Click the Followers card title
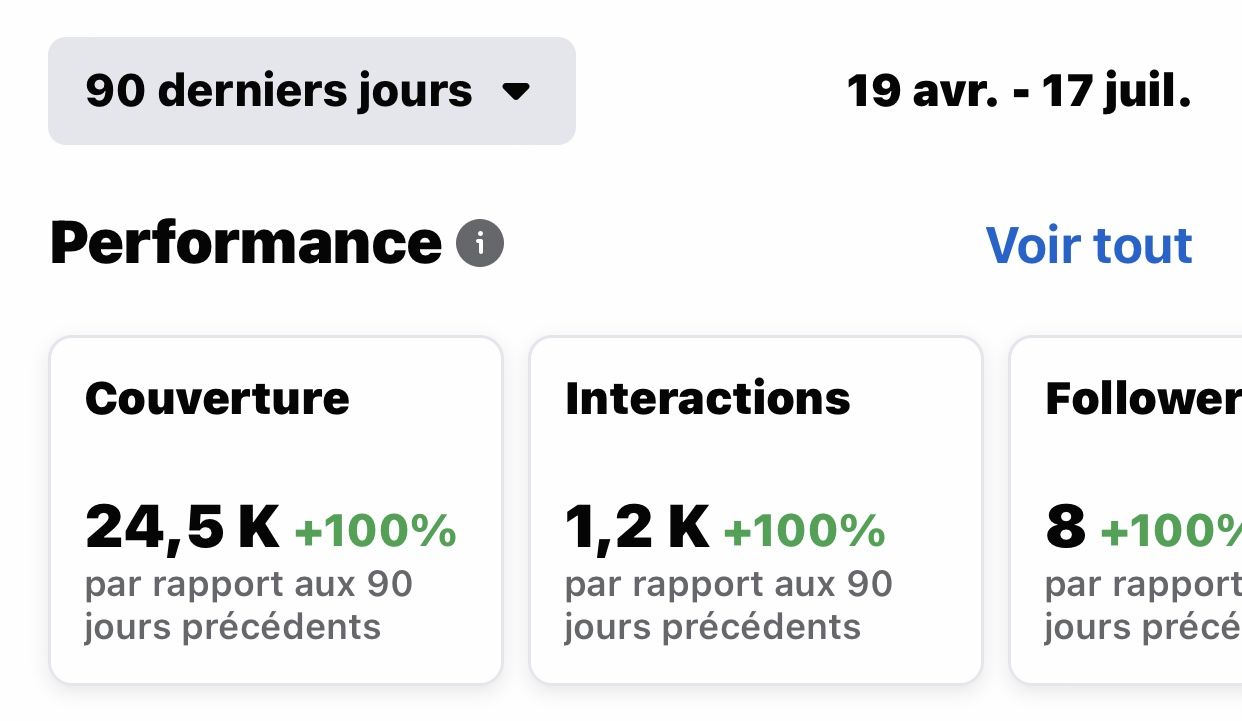 [1143, 398]
